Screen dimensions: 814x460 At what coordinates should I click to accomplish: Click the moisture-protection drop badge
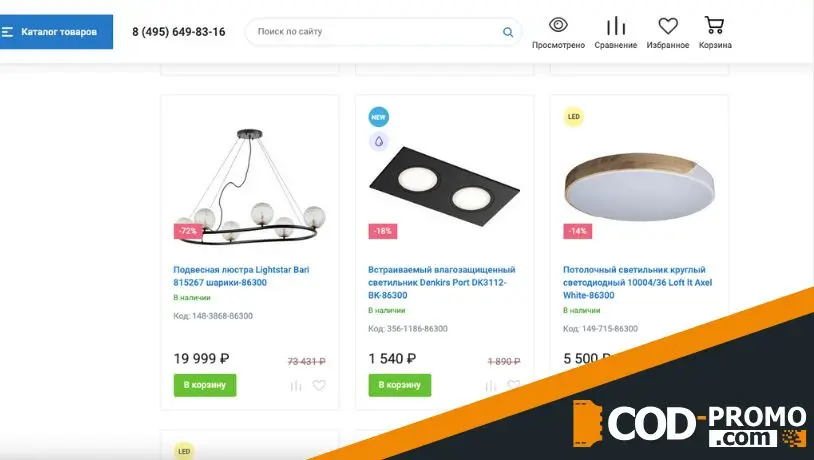(x=378, y=141)
